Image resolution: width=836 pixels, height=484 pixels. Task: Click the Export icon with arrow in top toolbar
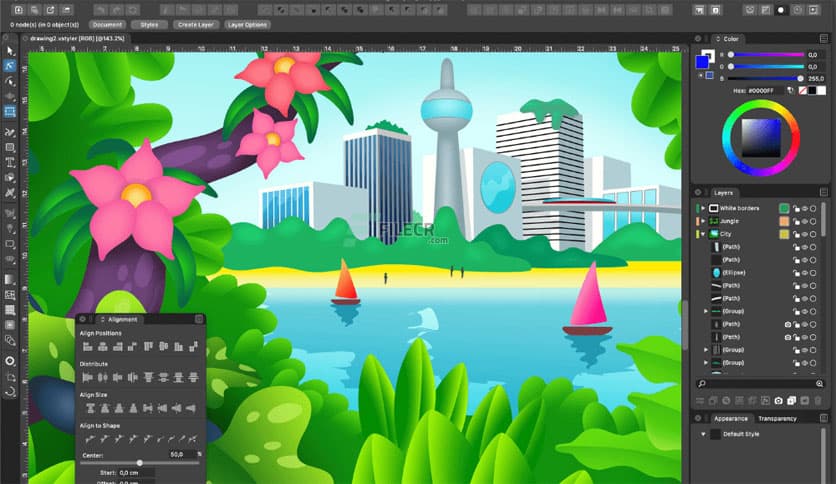50,10
